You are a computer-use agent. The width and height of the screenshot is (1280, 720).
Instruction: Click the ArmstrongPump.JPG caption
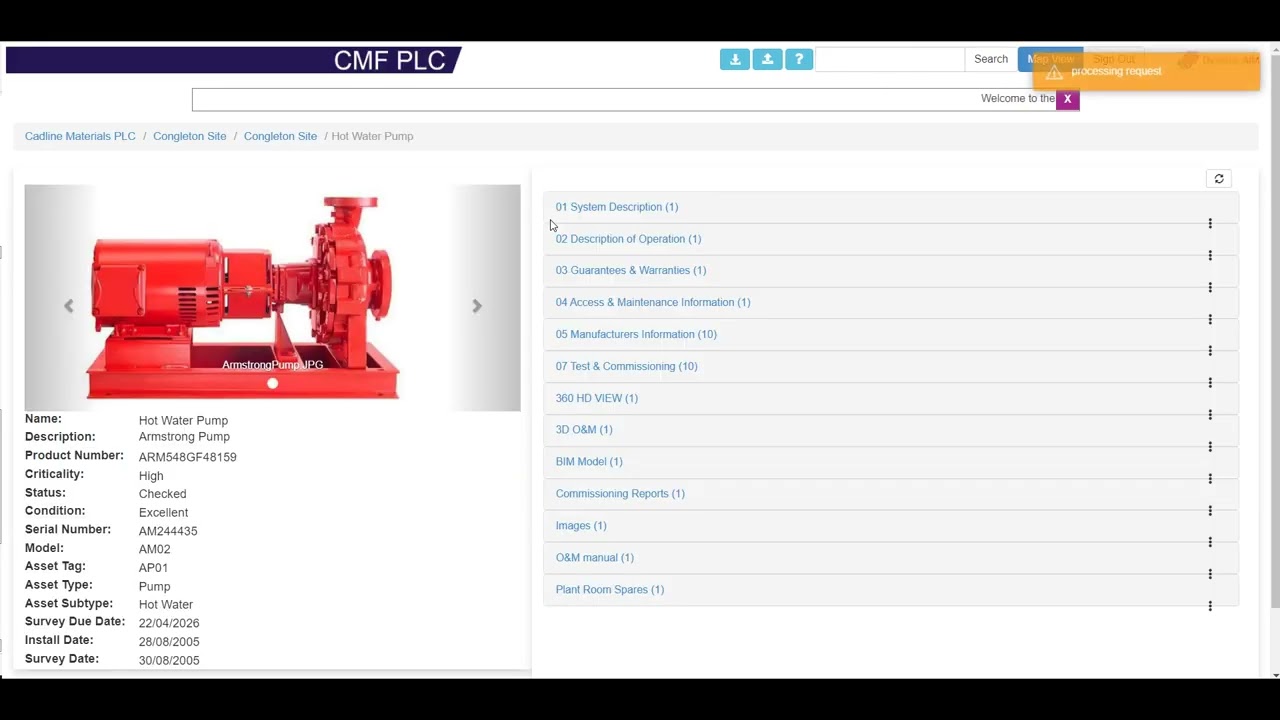(272, 365)
